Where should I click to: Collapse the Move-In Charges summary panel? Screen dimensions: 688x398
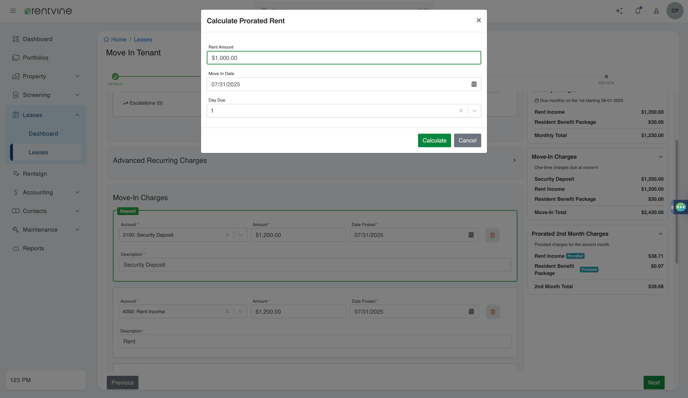(x=660, y=157)
